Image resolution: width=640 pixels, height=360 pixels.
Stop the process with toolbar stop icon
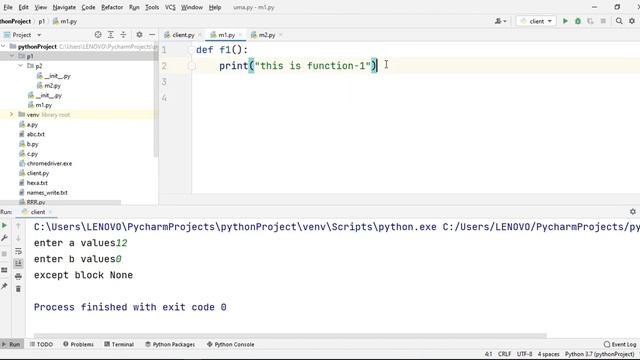pos(603,21)
